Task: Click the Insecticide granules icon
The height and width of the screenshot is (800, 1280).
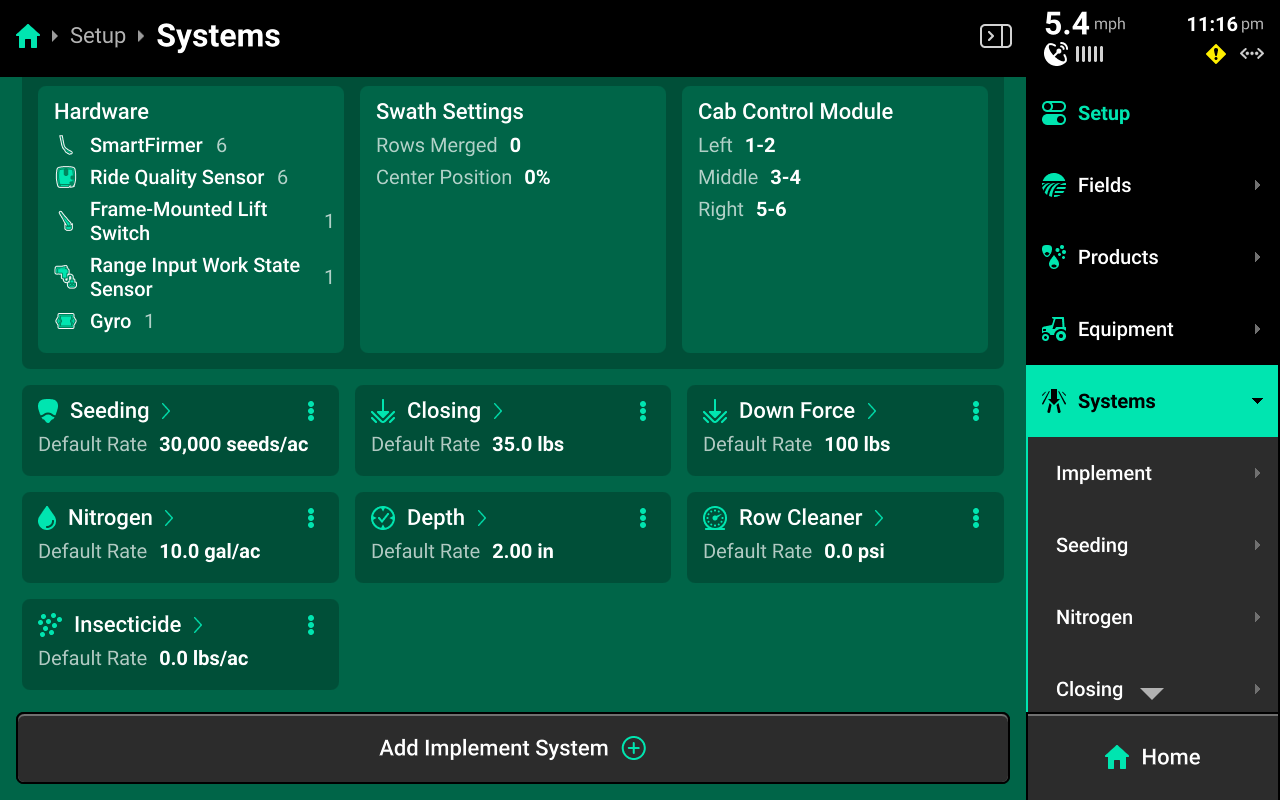Action: click(x=50, y=625)
